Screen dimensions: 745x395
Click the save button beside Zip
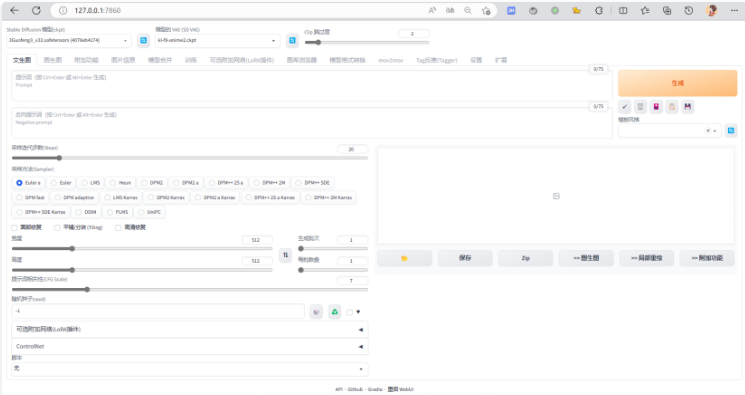(465, 258)
